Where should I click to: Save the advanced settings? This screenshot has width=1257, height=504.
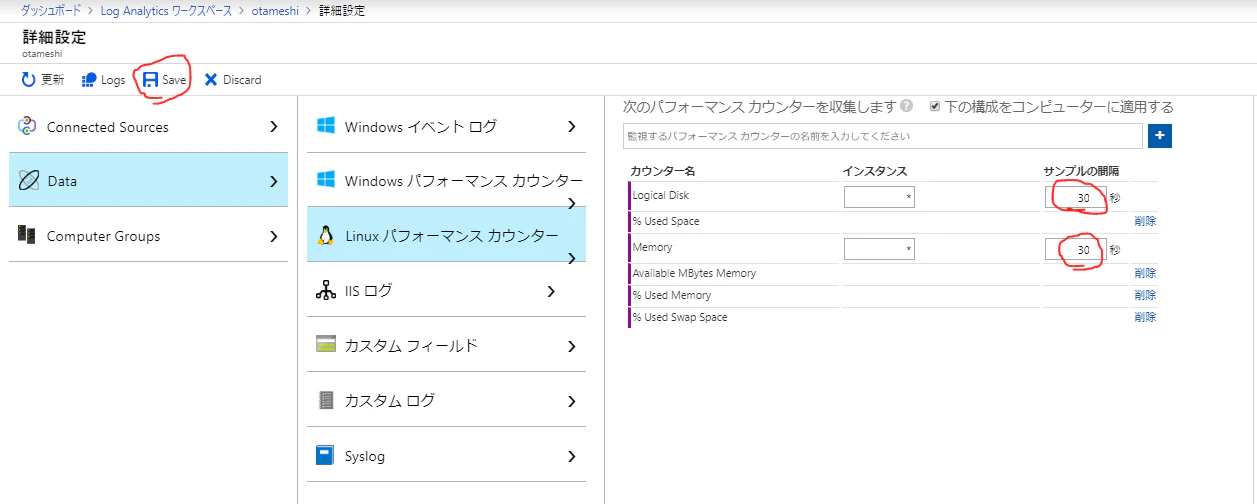(x=164, y=79)
